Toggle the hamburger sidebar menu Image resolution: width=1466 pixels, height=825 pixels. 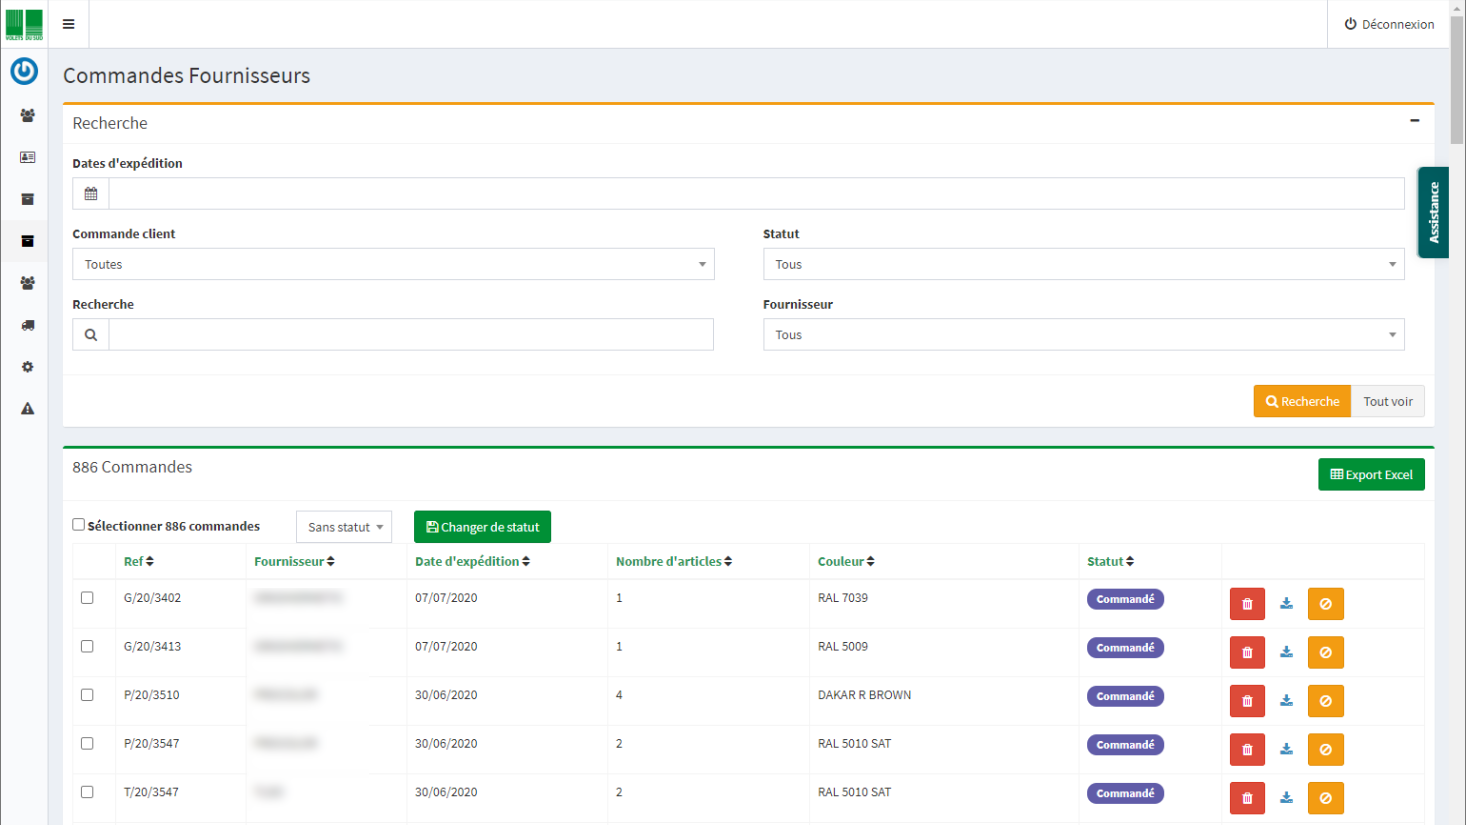(68, 24)
